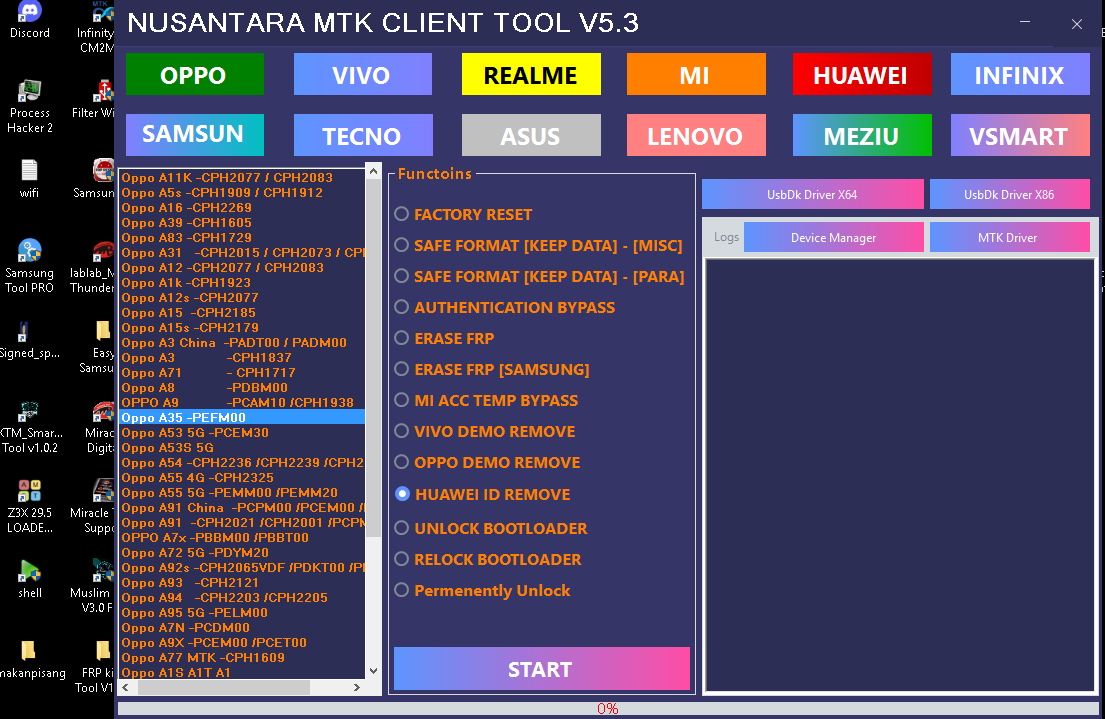Open the Miracle Digital desktop icon
The width and height of the screenshot is (1105, 719).
pyautogui.click(x=101, y=426)
